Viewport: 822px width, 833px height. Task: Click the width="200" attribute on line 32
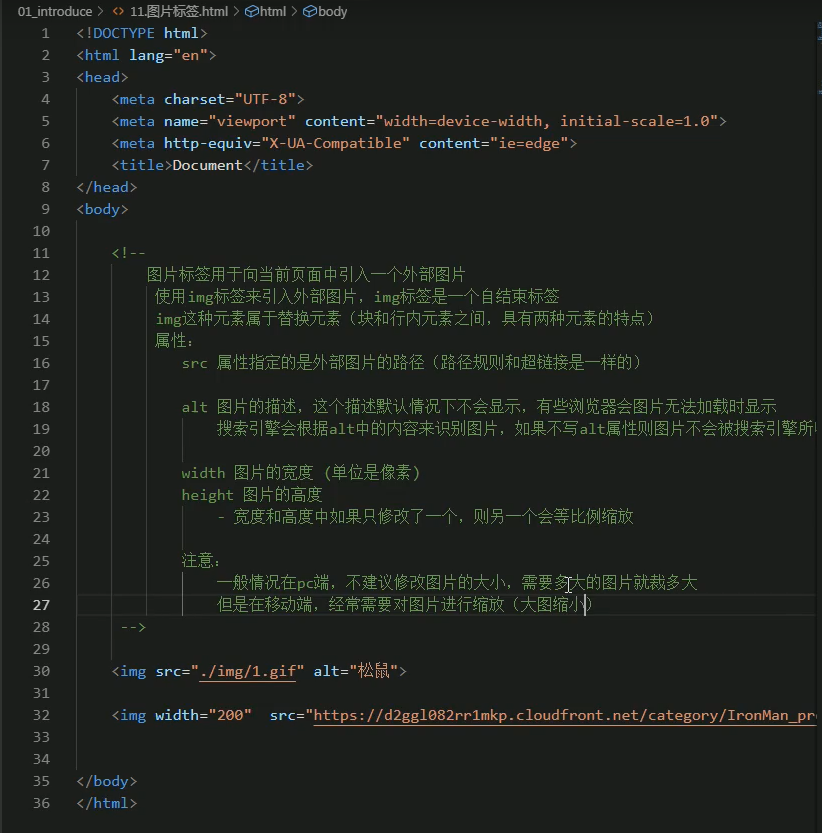203,715
